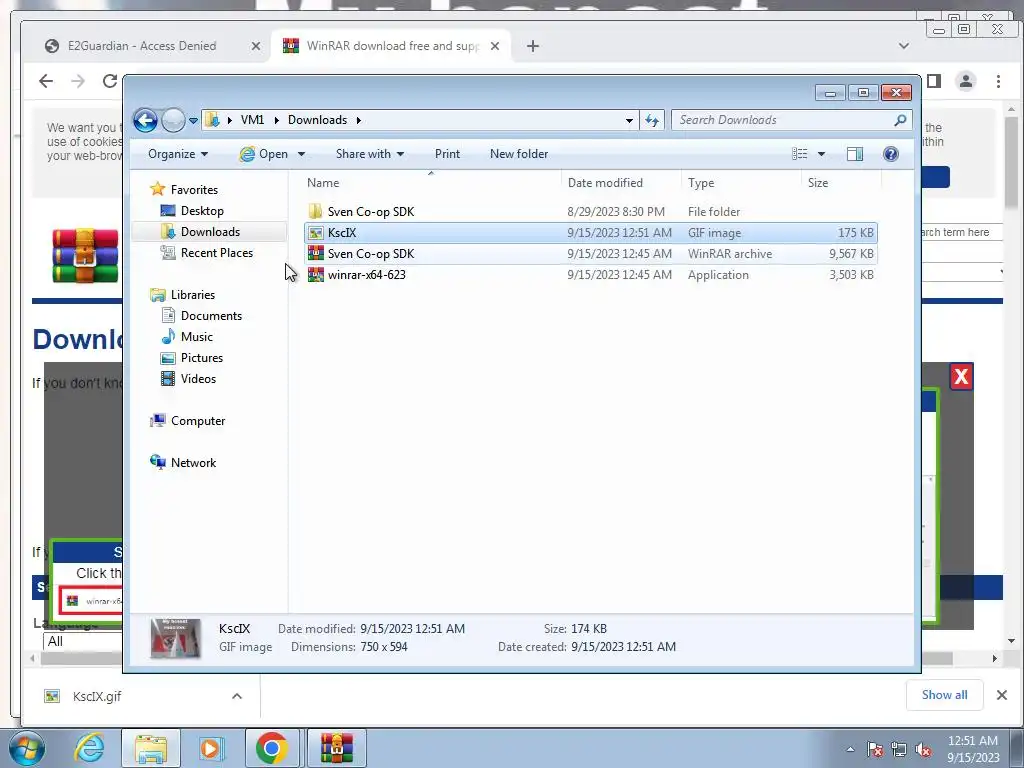Image resolution: width=1024 pixels, height=768 pixels.
Task: Switch to Chrome from taskbar
Action: (272, 748)
